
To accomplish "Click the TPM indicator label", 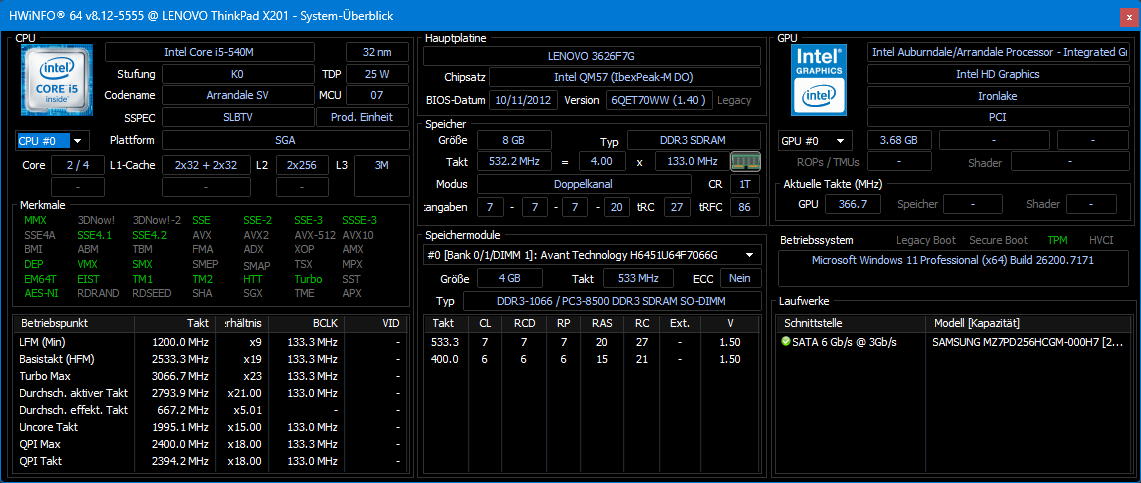I will [x=1057, y=240].
